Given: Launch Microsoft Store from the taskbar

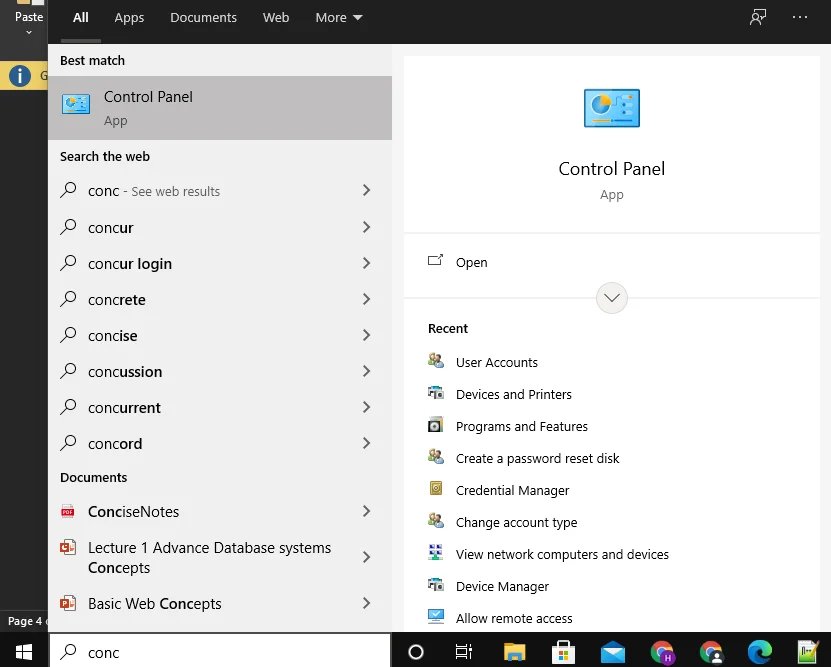Looking at the screenshot, I should point(563,652).
